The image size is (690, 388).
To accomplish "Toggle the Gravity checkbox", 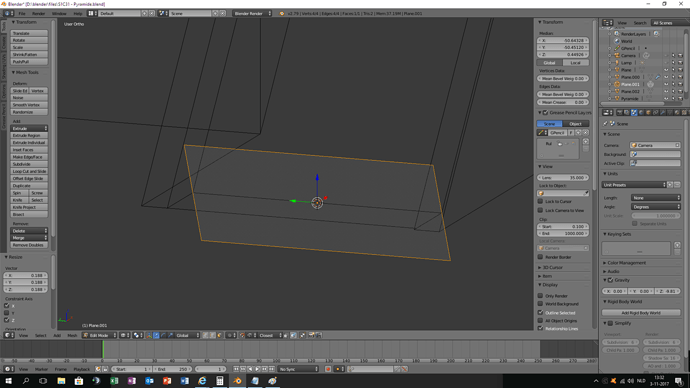I will (611, 280).
